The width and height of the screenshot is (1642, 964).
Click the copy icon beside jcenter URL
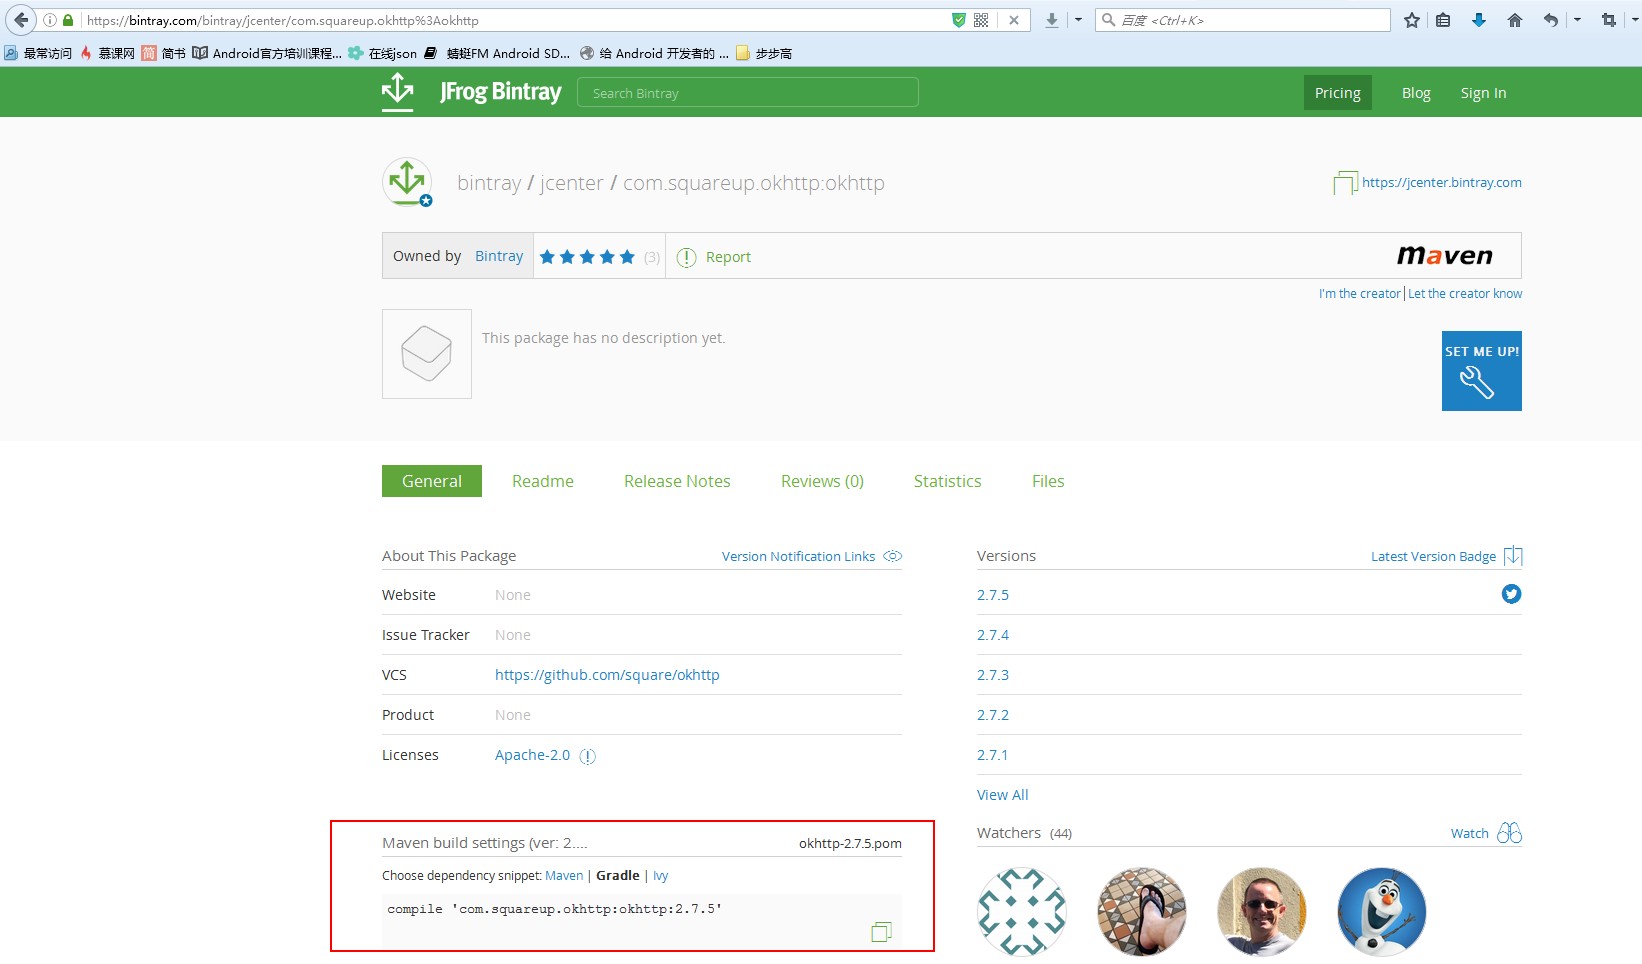point(1345,183)
